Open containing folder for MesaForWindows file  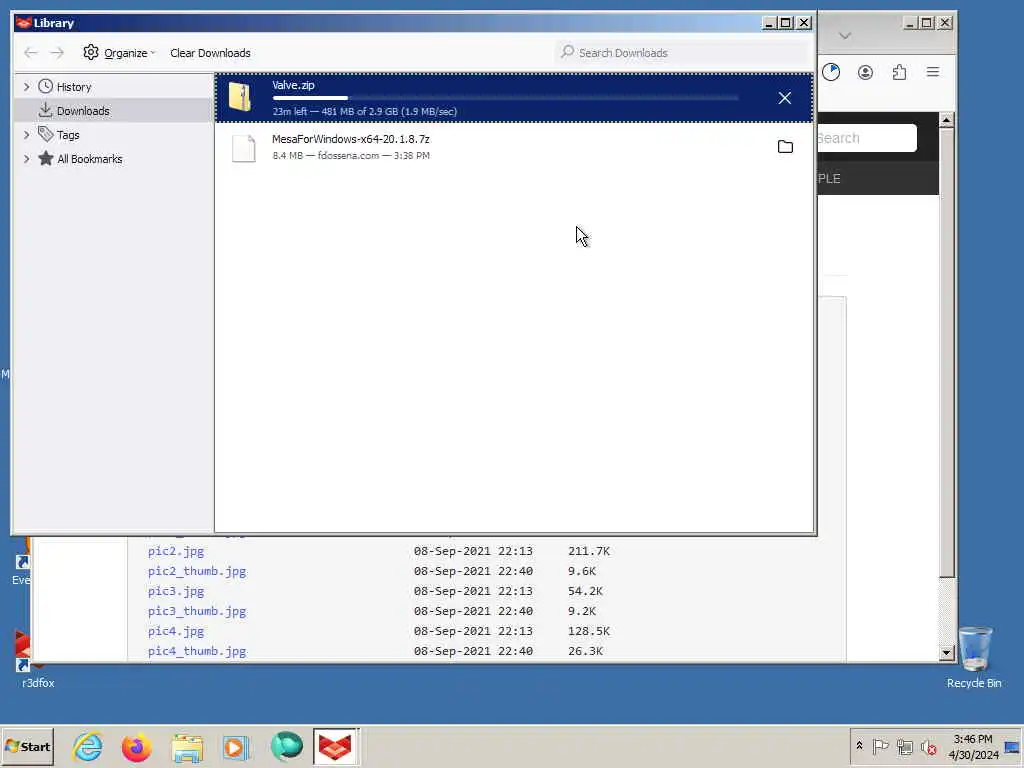(x=785, y=147)
